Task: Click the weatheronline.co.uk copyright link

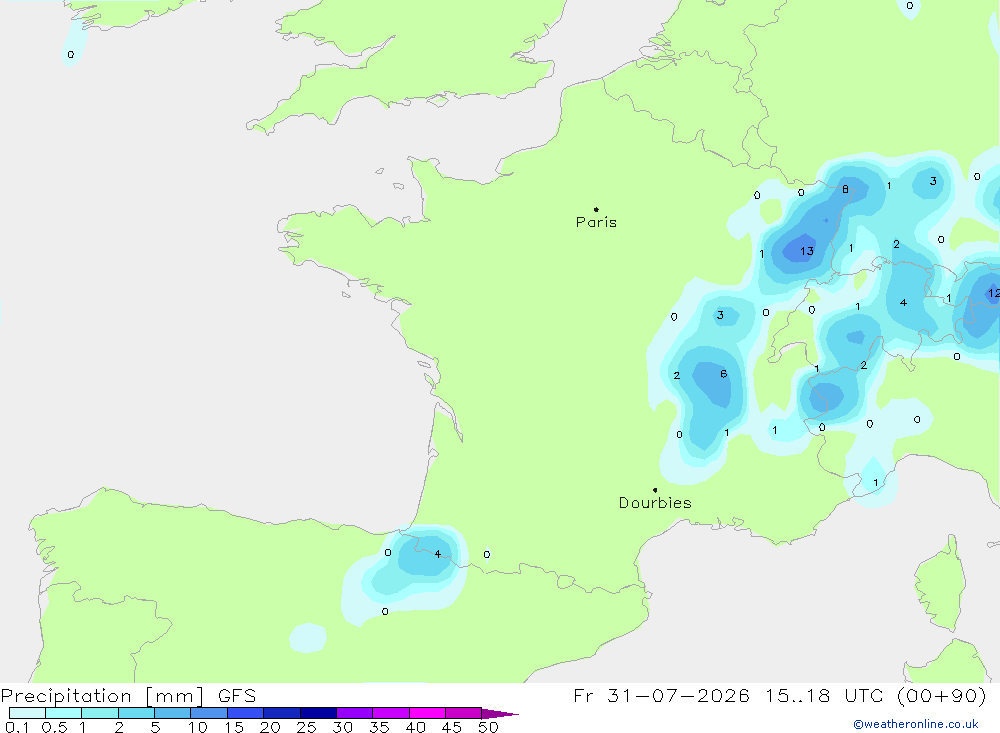Action: (915, 724)
